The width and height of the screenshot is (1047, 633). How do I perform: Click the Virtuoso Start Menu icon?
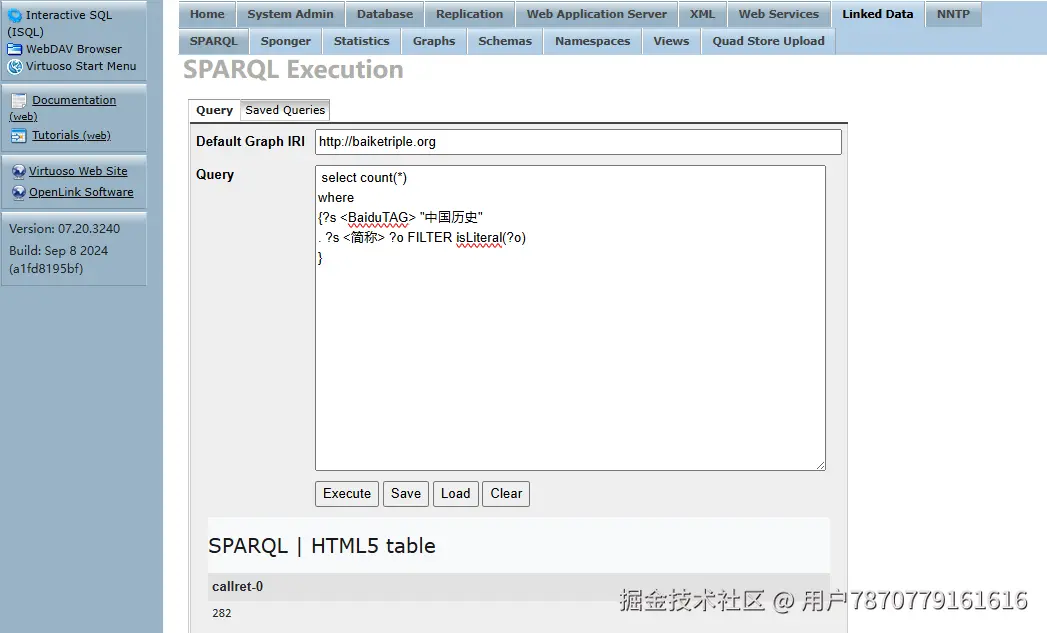coord(15,66)
